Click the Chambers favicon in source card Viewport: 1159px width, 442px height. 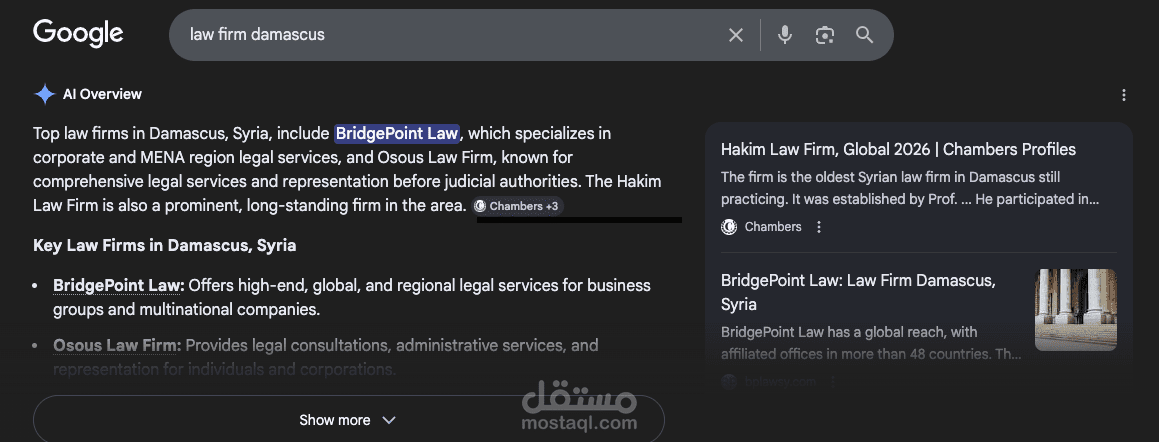pyautogui.click(x=729, y=227)
